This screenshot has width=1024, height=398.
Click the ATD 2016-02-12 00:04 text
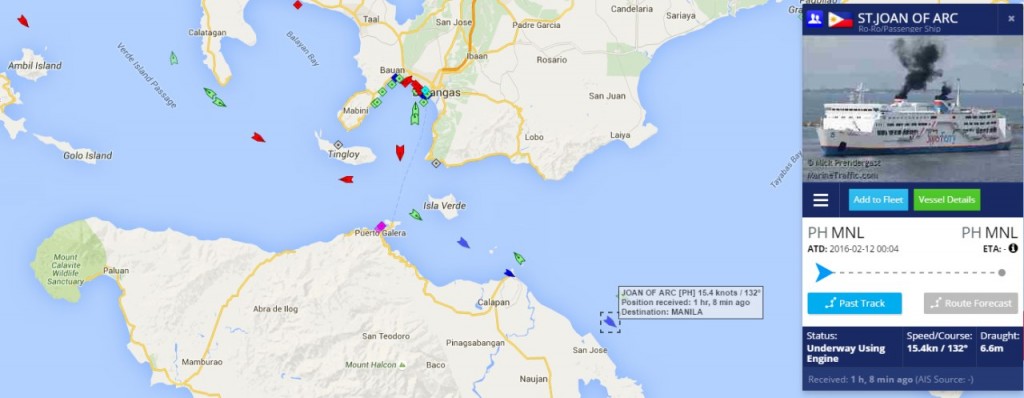point(853,248)
